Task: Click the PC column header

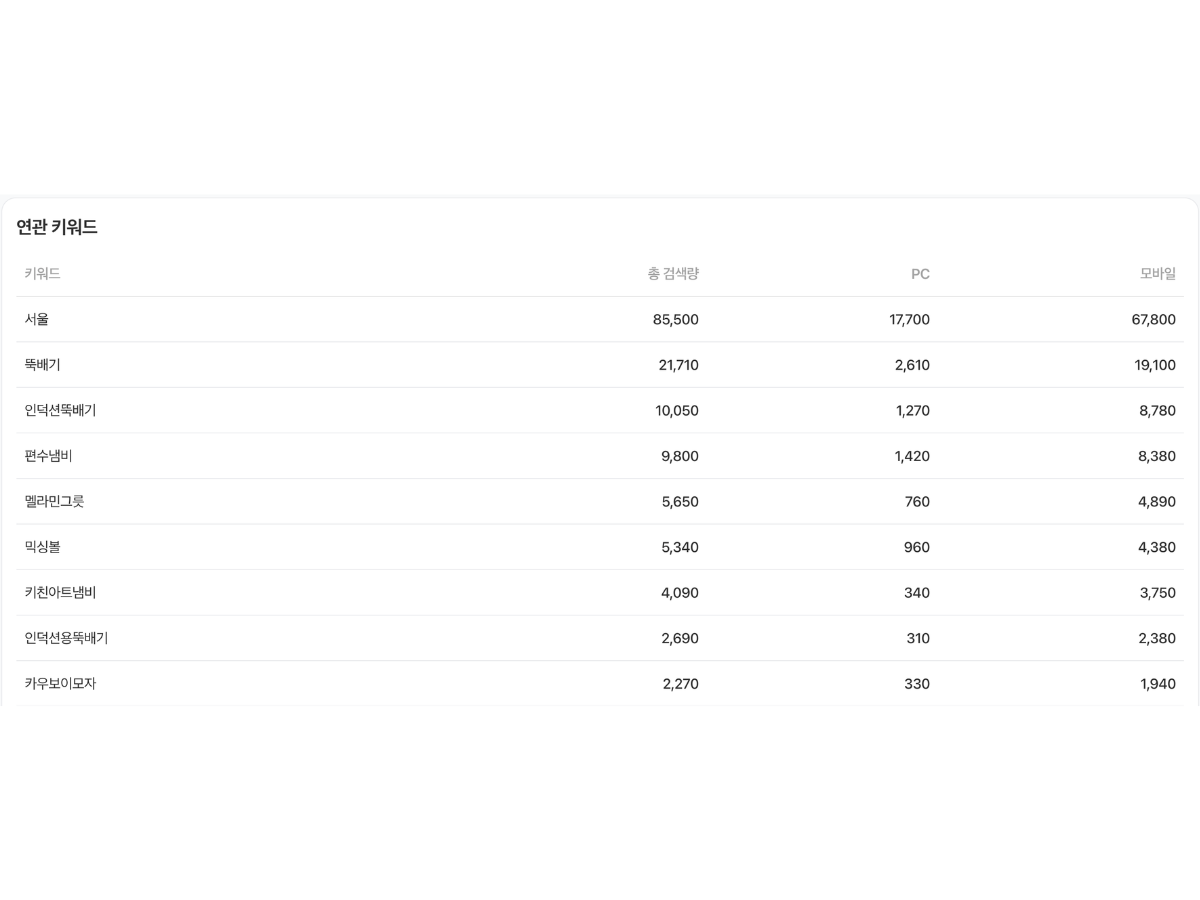Action: (x=920, y=274)
